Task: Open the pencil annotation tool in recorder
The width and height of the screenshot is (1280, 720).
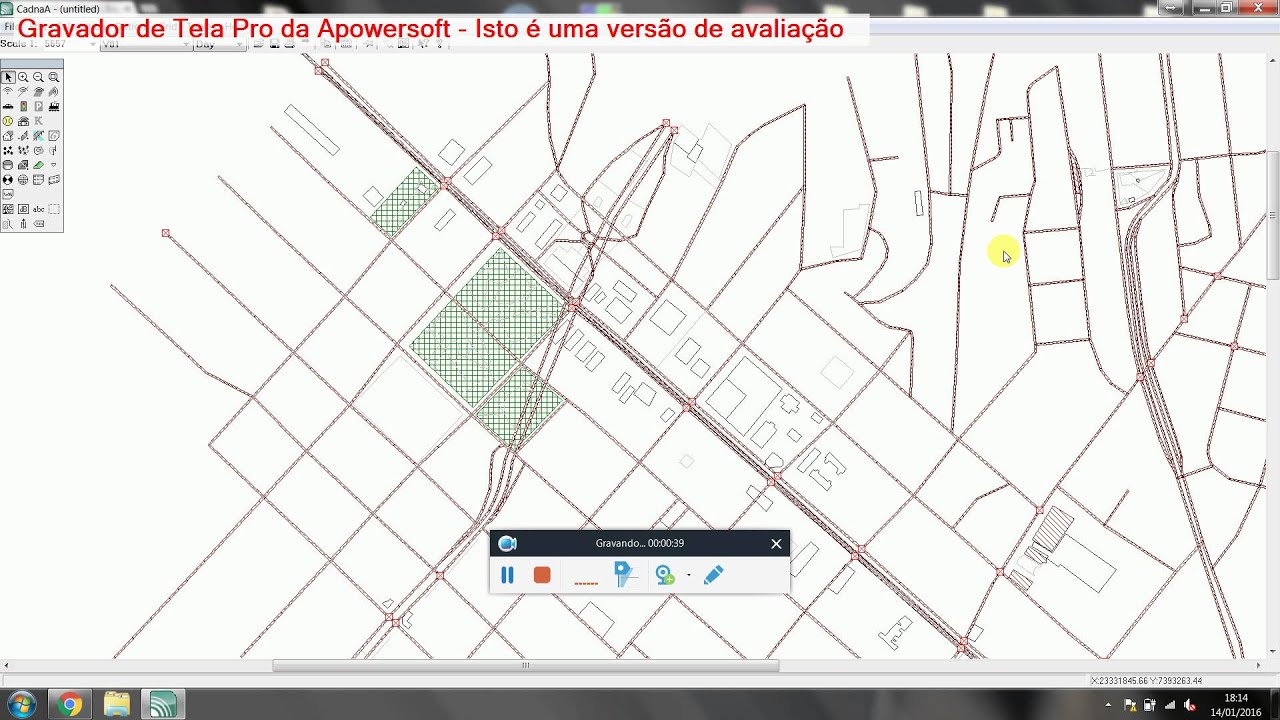Action: point(713,575)
